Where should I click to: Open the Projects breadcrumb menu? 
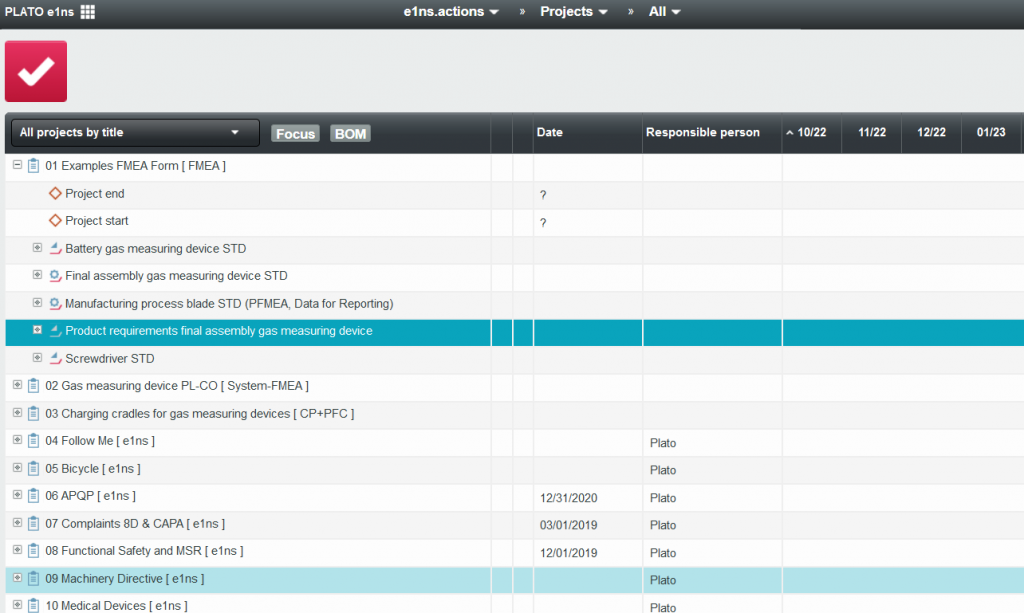[573, 12]
